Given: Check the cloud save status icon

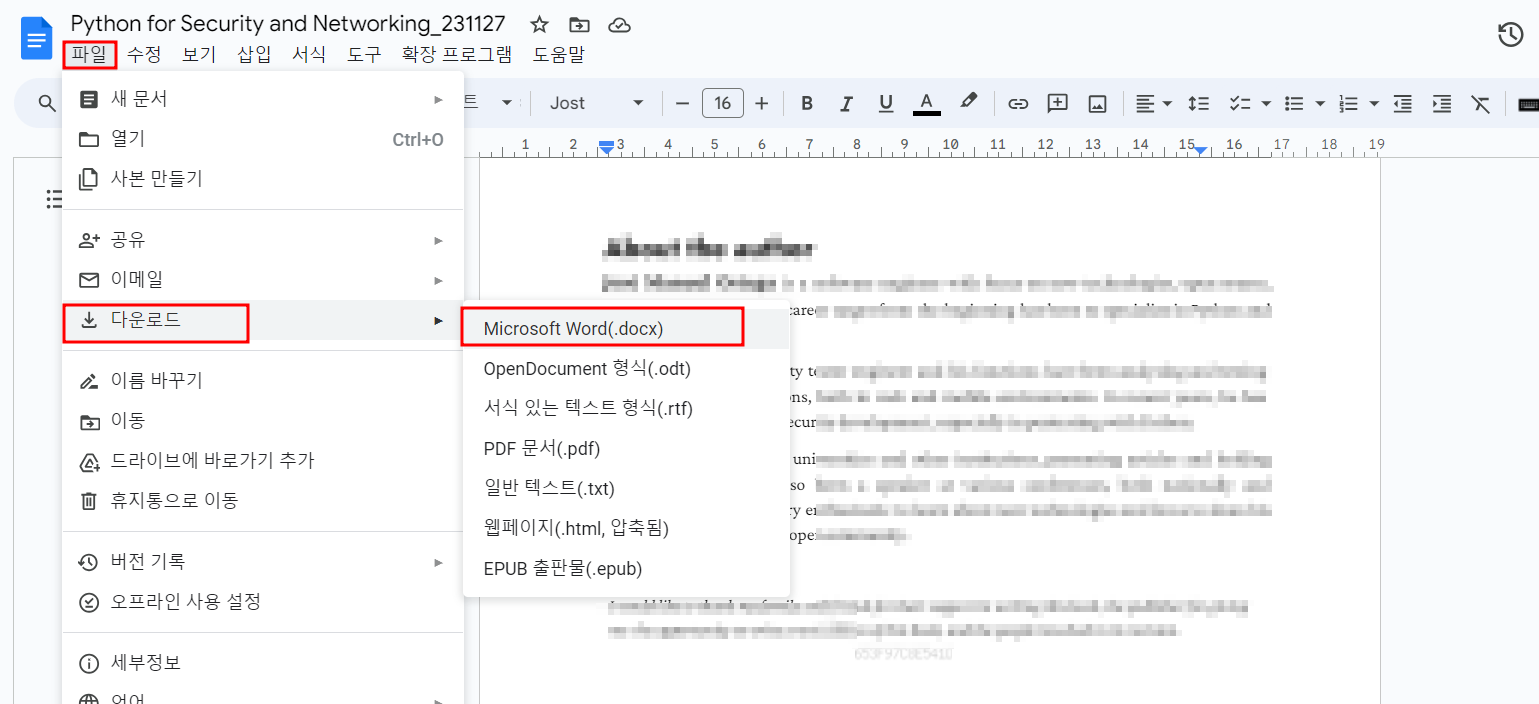Looking at the screenshot, I should pos(620,25).
